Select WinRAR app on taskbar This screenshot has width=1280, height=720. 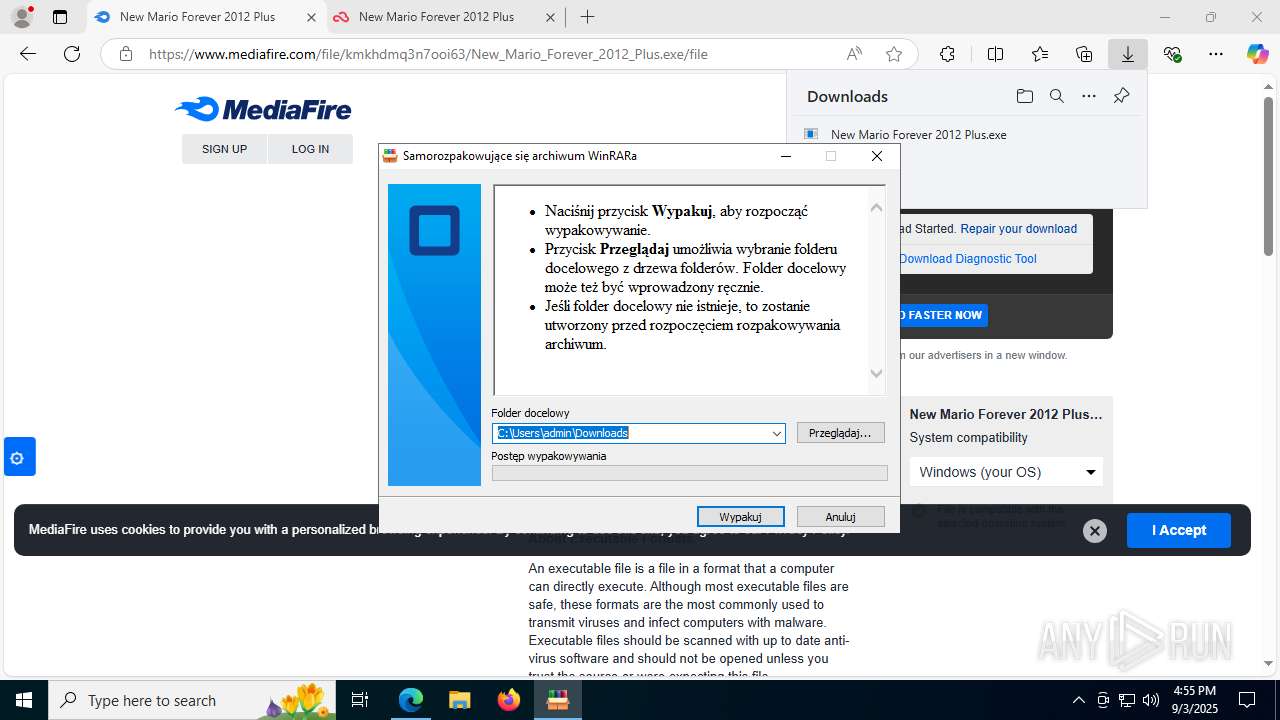tap(557, 700)
